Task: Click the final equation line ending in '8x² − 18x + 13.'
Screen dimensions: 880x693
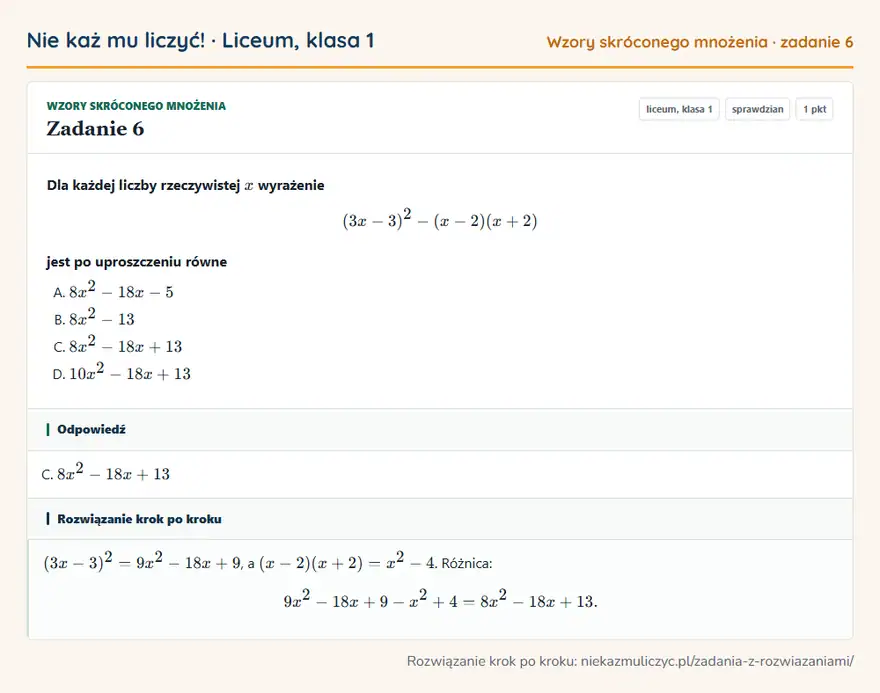Action: [x=441, y=600]
